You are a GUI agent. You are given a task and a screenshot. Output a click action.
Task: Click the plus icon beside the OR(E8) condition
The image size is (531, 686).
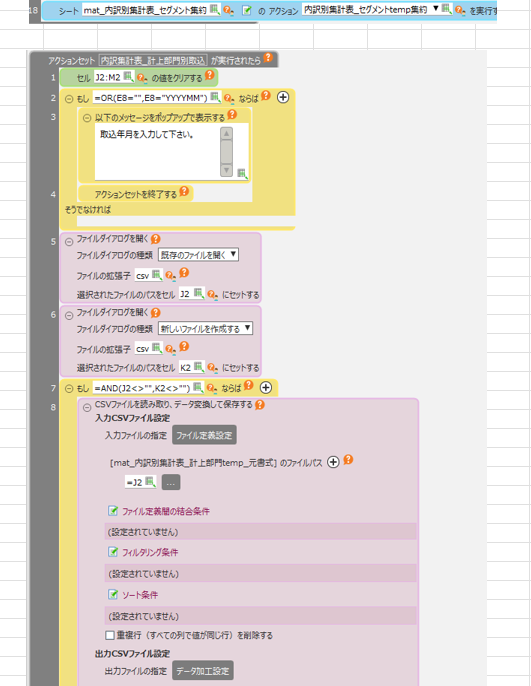[x=283, y=97]
